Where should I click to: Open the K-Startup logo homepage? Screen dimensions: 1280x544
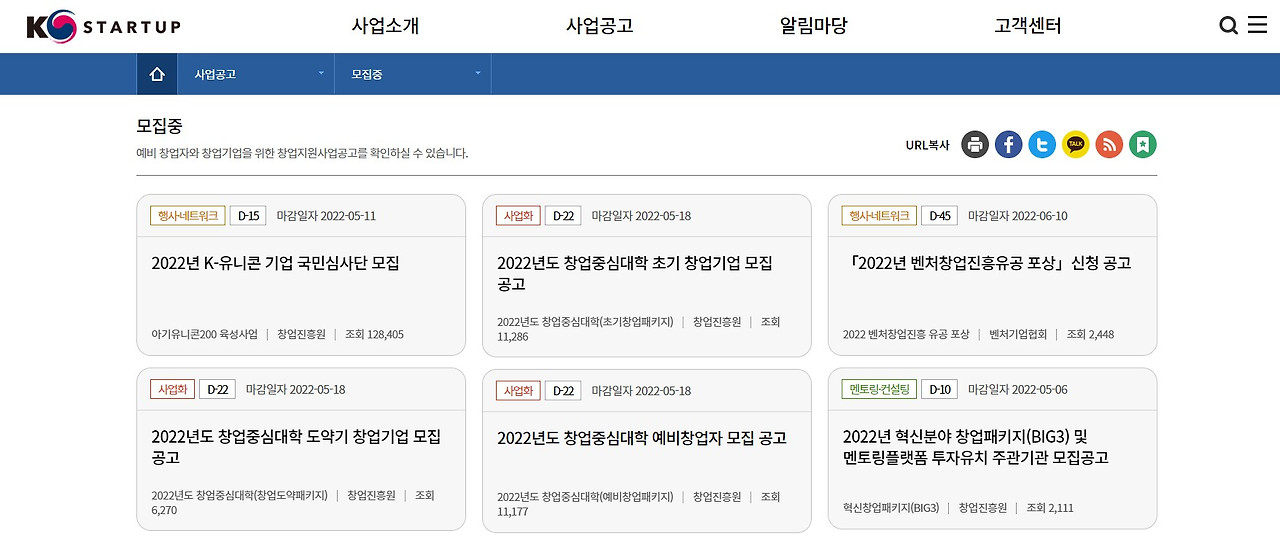[x=103, y=26]
